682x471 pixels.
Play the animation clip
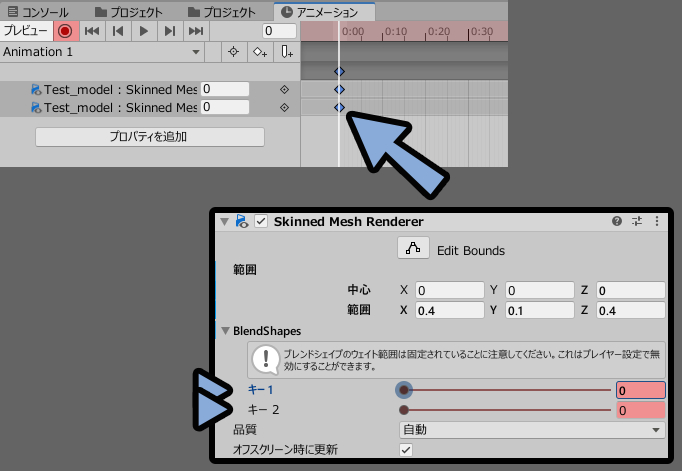tap(144, 31)
